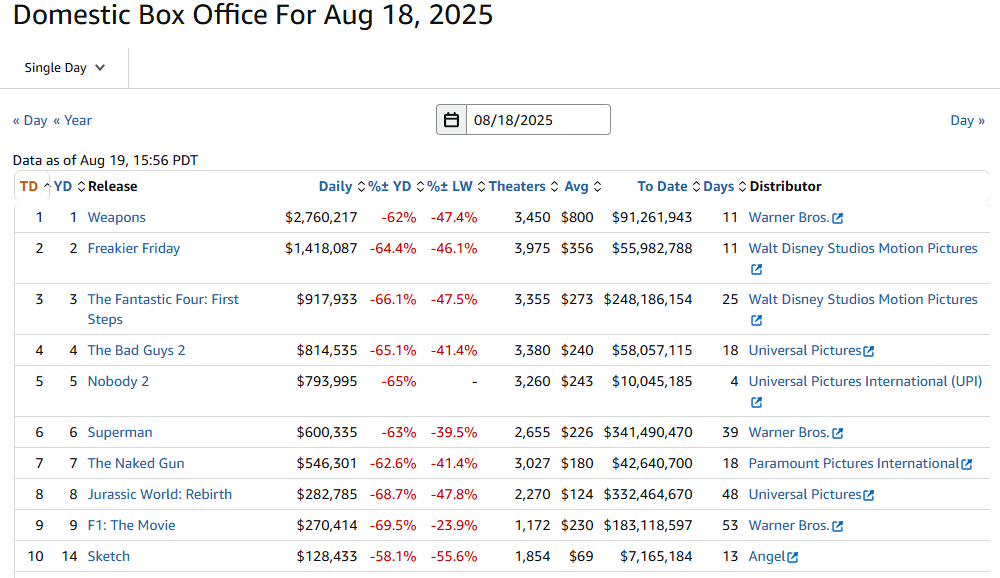Open the Superman release link

click(x=120, y=433)
